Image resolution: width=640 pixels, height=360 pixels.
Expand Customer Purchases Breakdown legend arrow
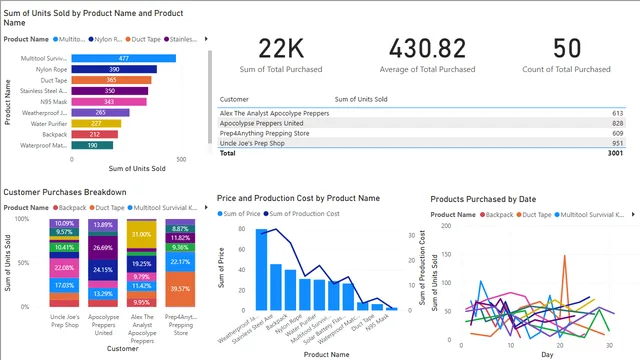[x=206, y=207]
